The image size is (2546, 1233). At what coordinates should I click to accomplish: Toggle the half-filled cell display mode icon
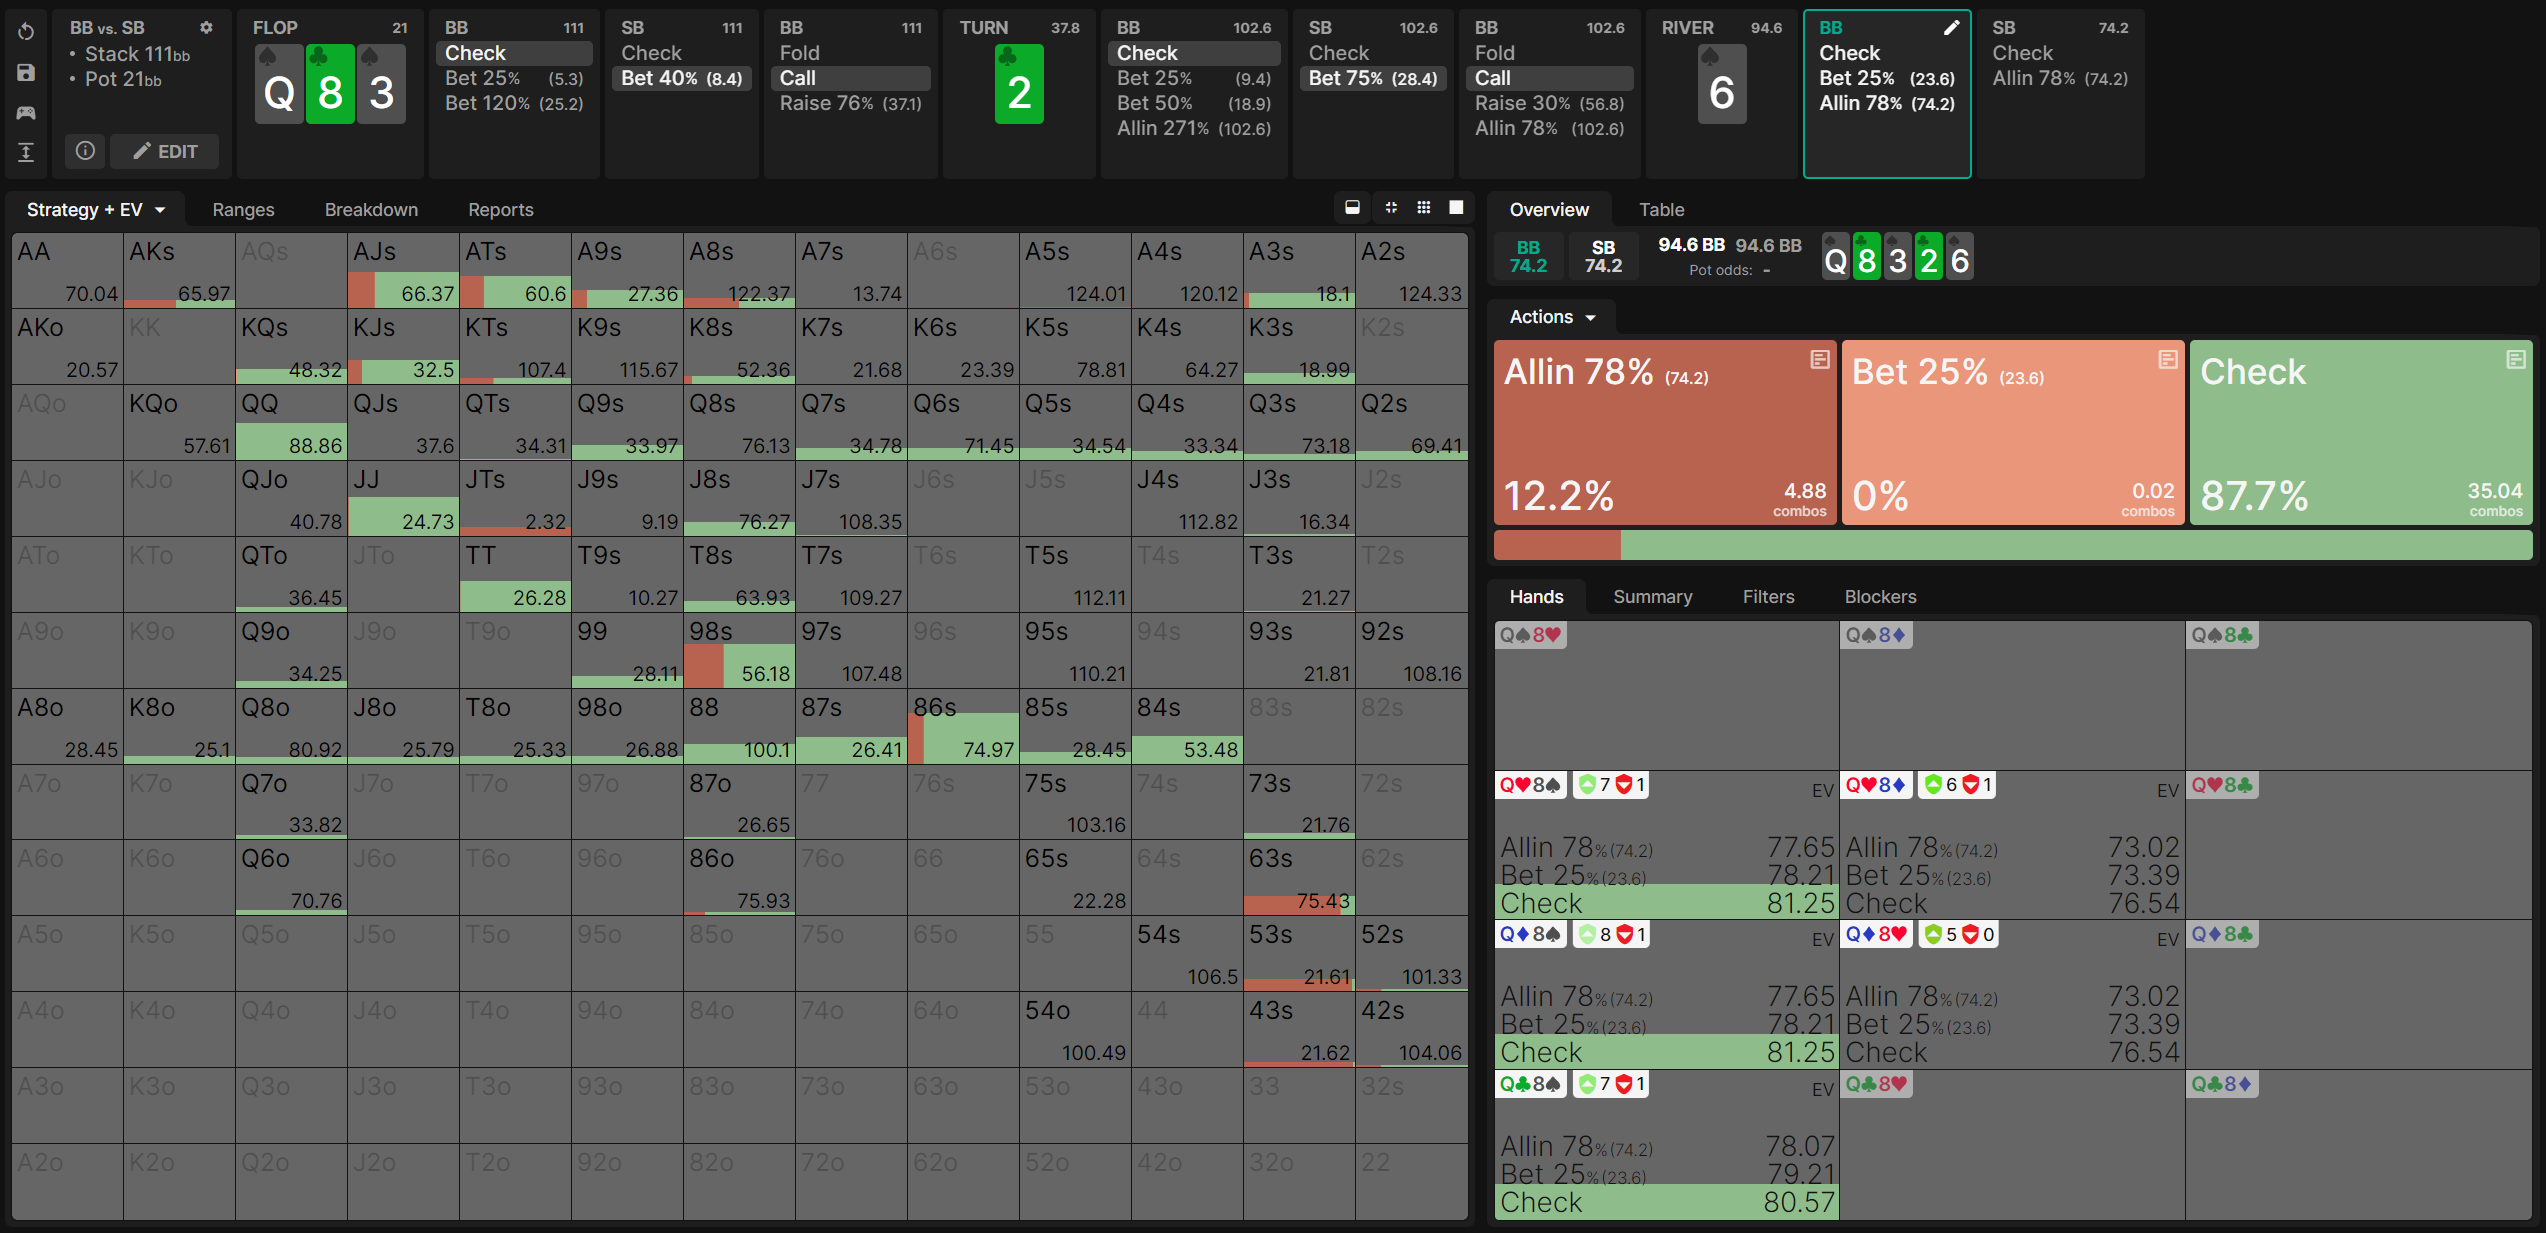(1352, 208)
